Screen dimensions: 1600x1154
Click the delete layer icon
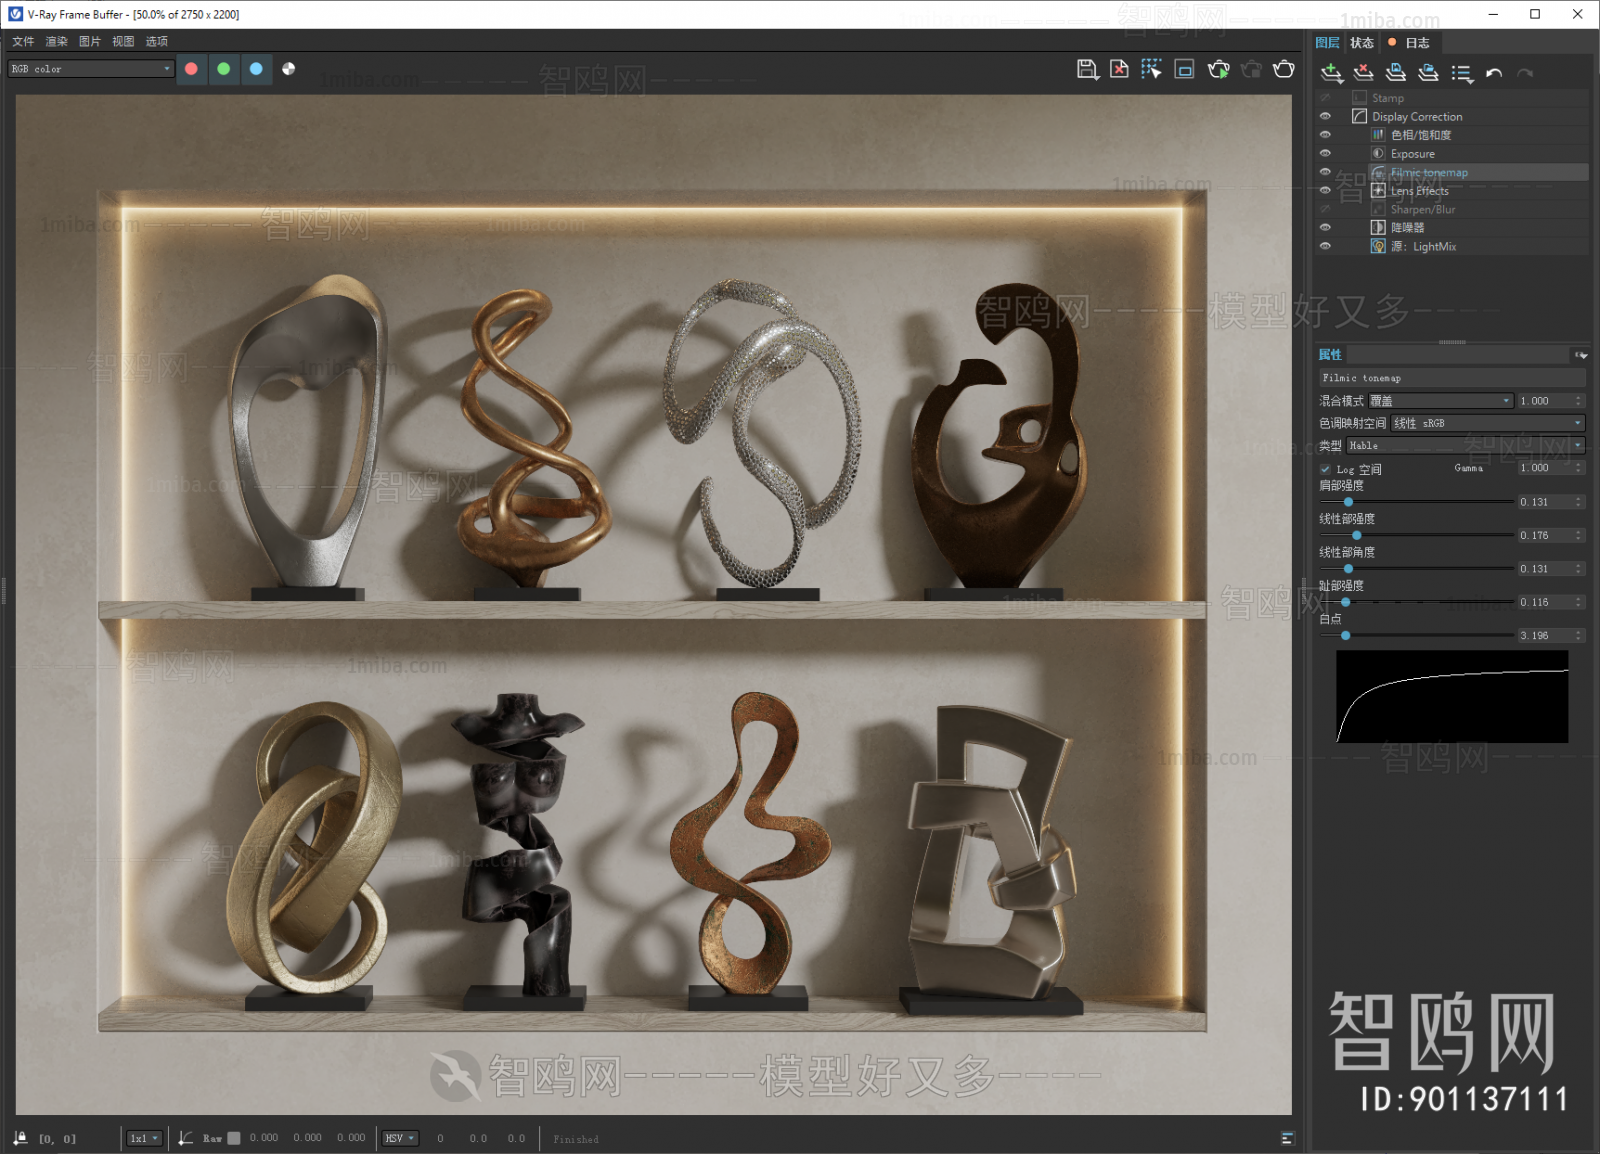(x=1363, y=73)
